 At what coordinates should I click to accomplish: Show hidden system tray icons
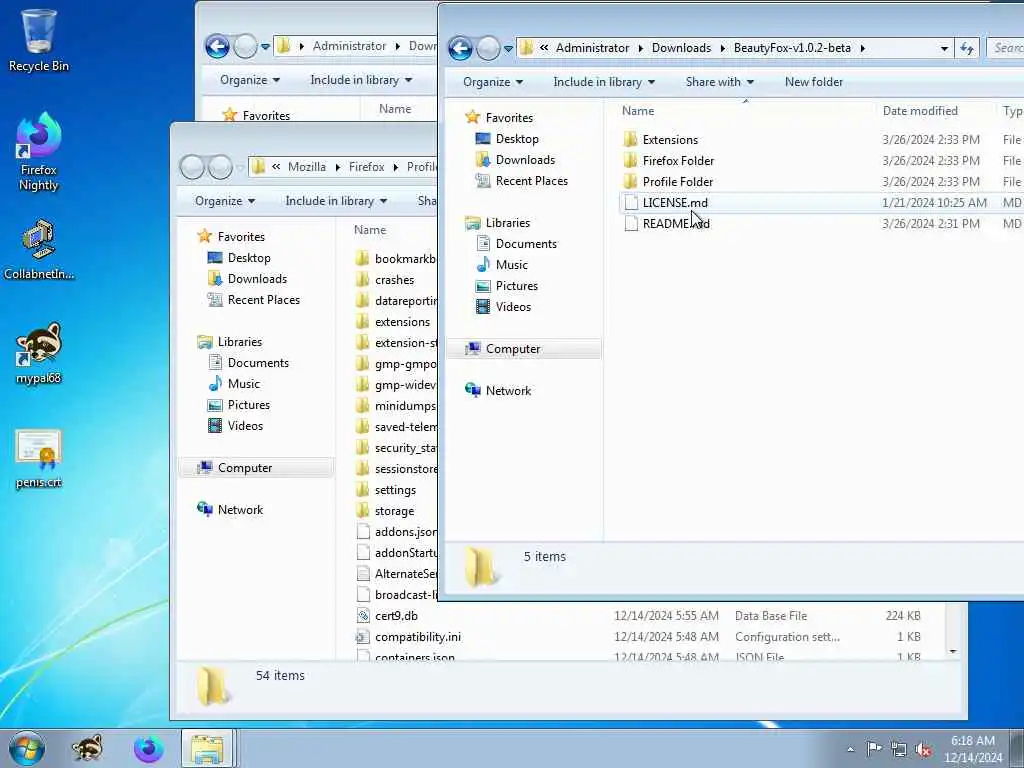point(850,749)
